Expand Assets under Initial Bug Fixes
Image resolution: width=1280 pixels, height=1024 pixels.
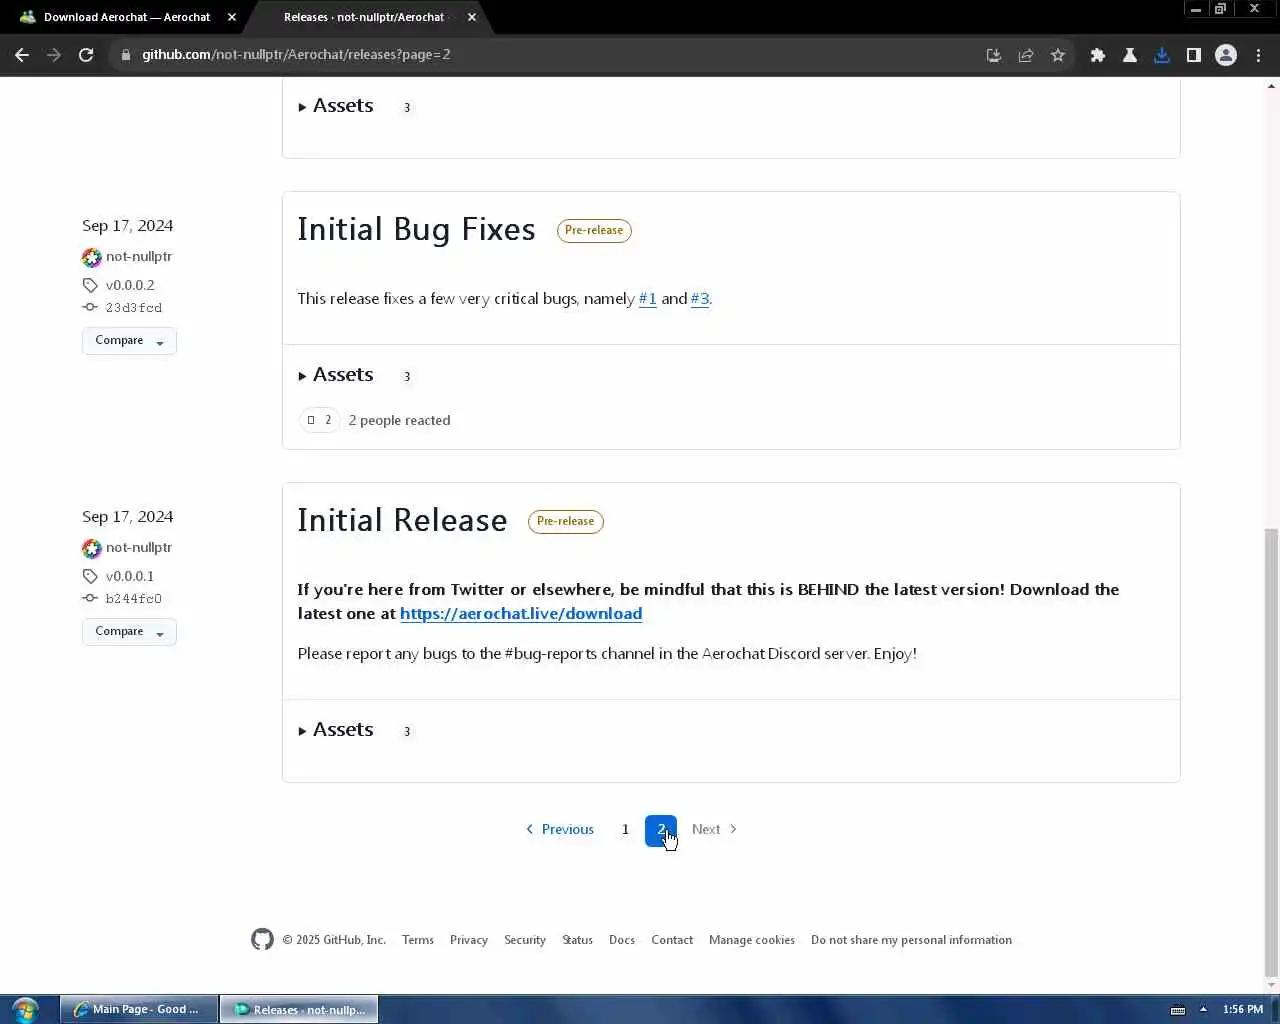(336, 375)
